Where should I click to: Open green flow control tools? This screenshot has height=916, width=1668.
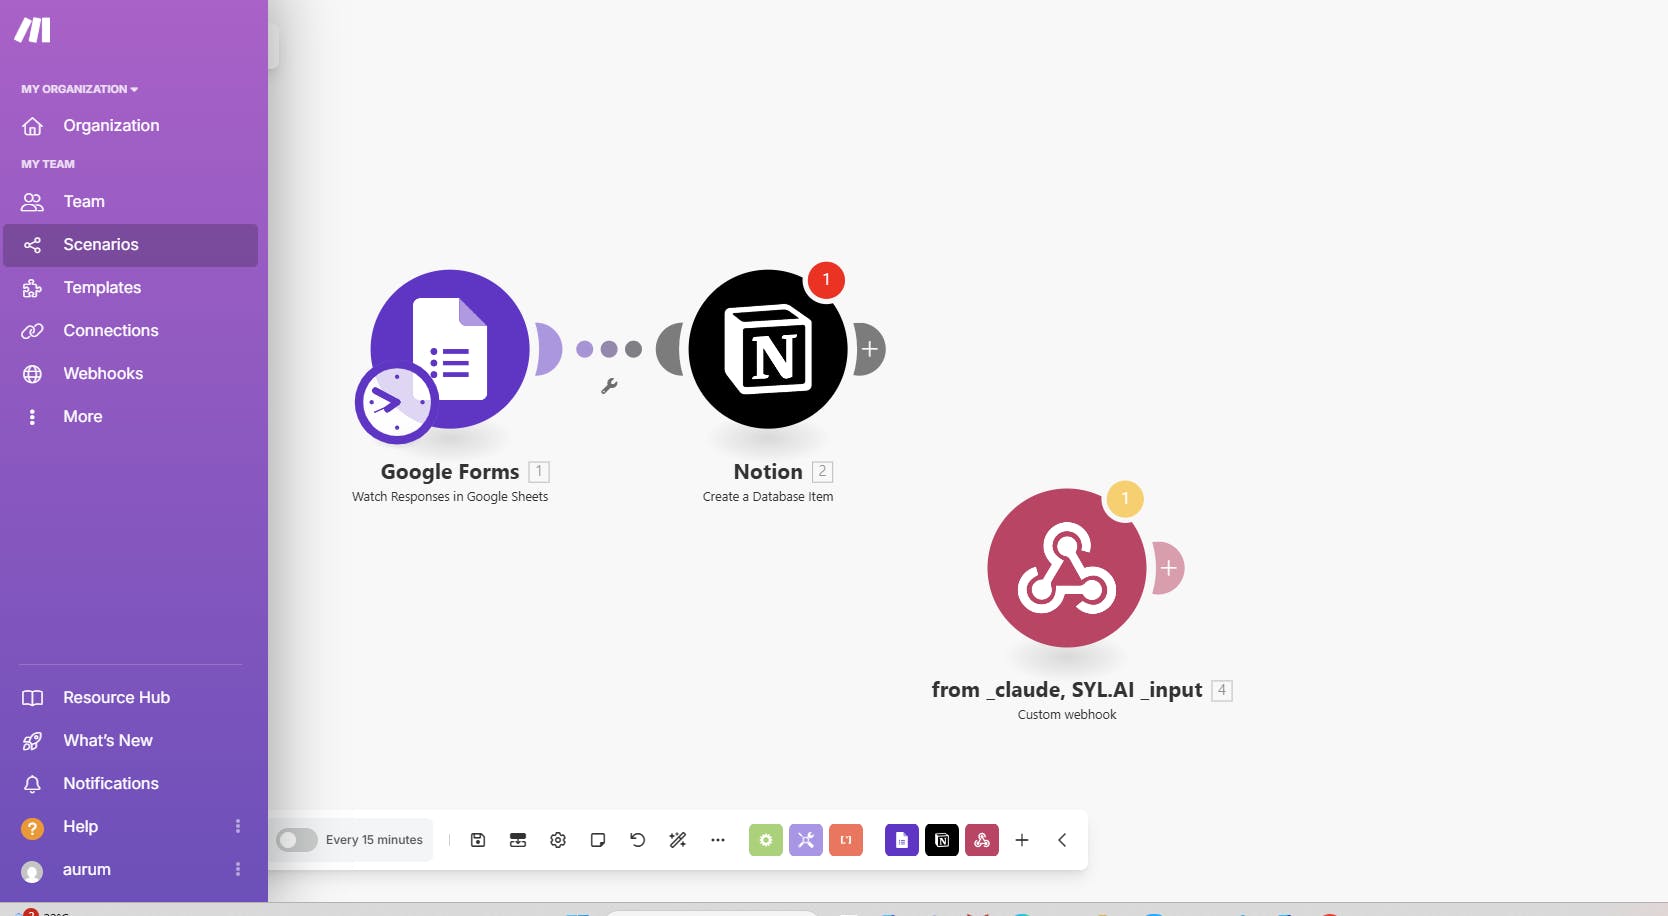pyautogui.click(x=766, y=840)
